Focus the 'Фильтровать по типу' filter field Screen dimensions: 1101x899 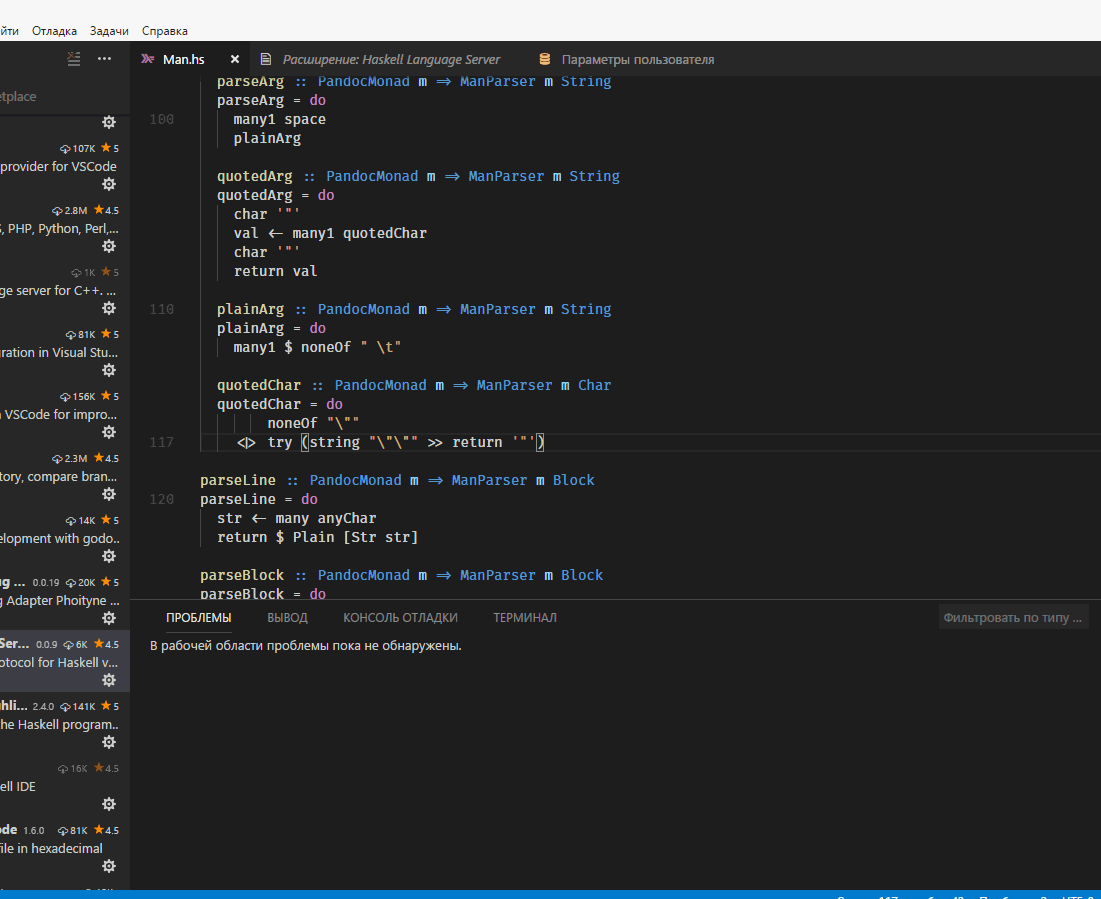point(1013,617)
